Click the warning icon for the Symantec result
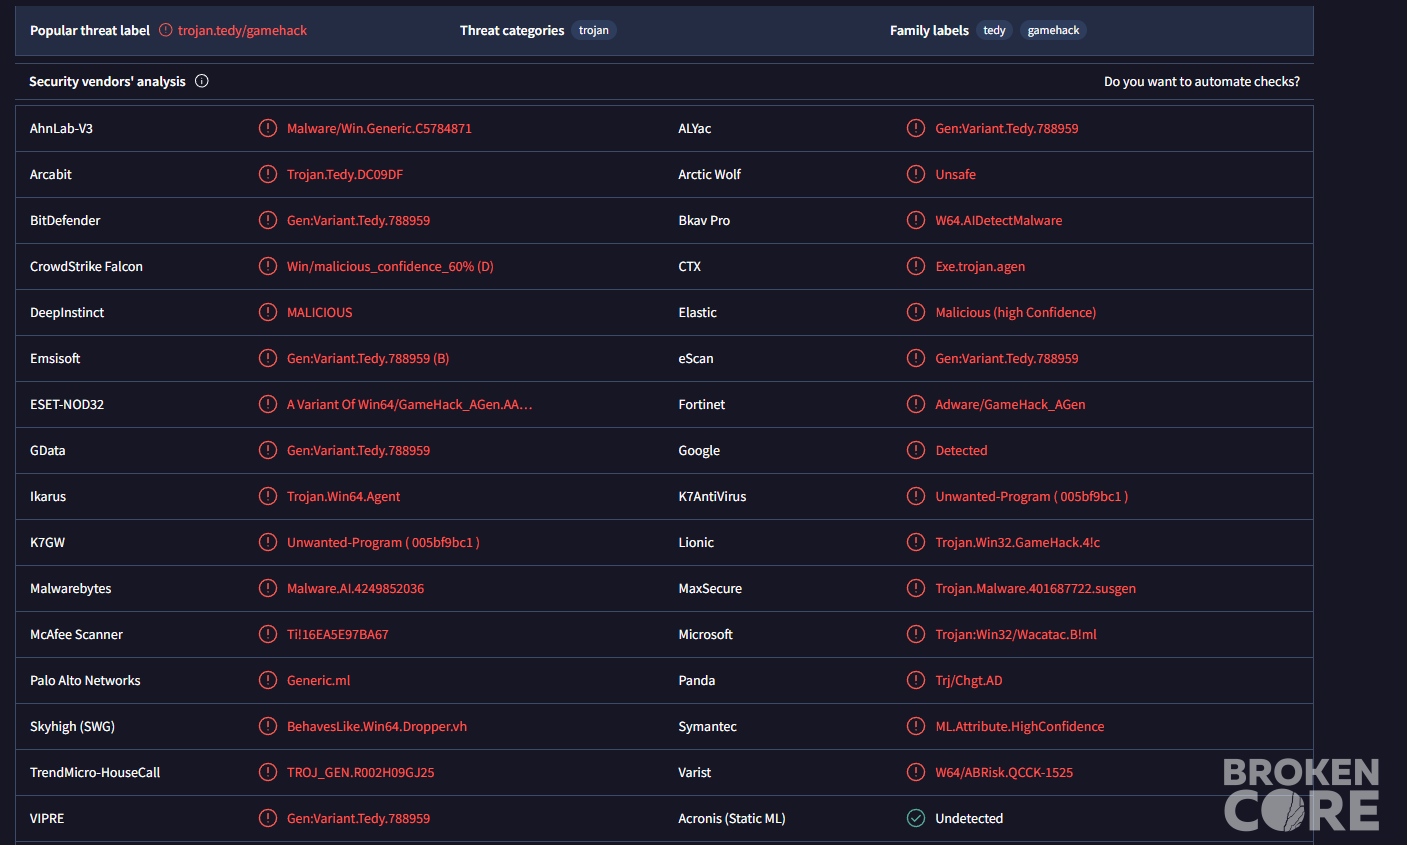The height and width of the screenshot is (845, 1407). click(x=916, y=726)
